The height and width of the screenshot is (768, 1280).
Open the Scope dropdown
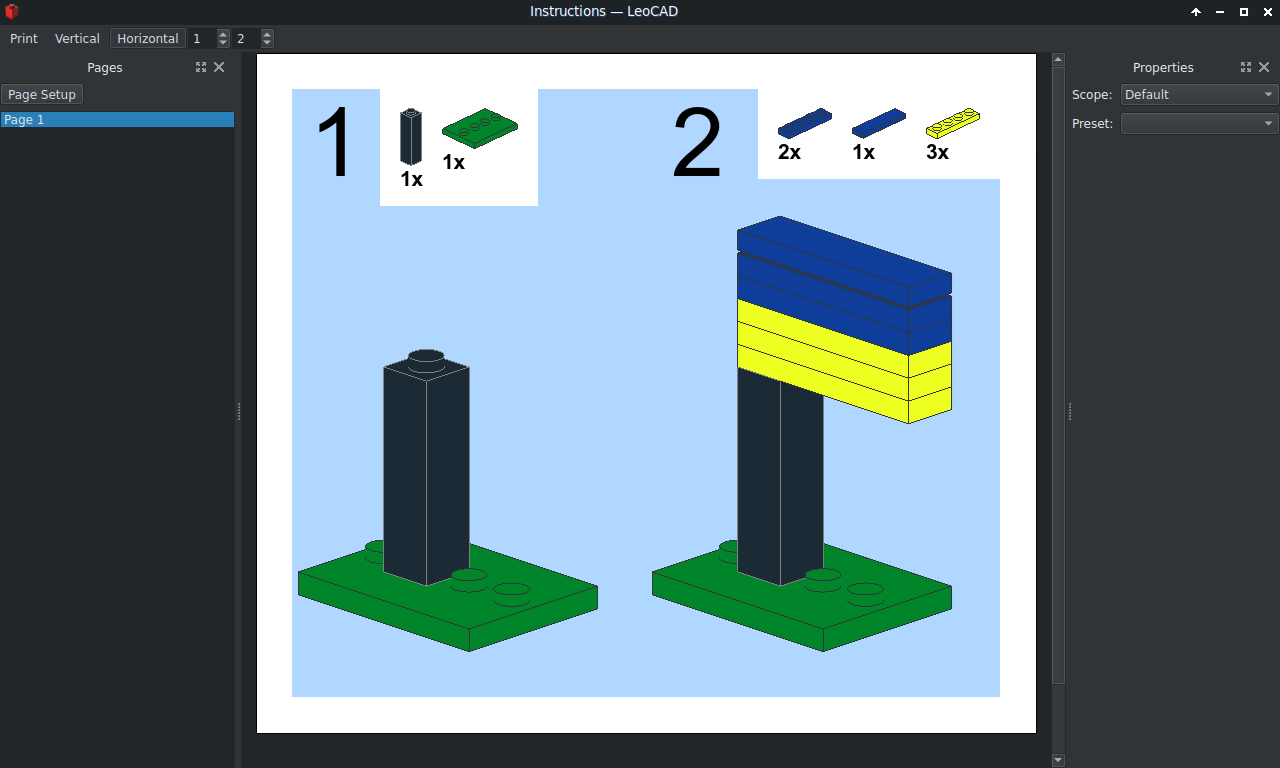pos(1199,94)
